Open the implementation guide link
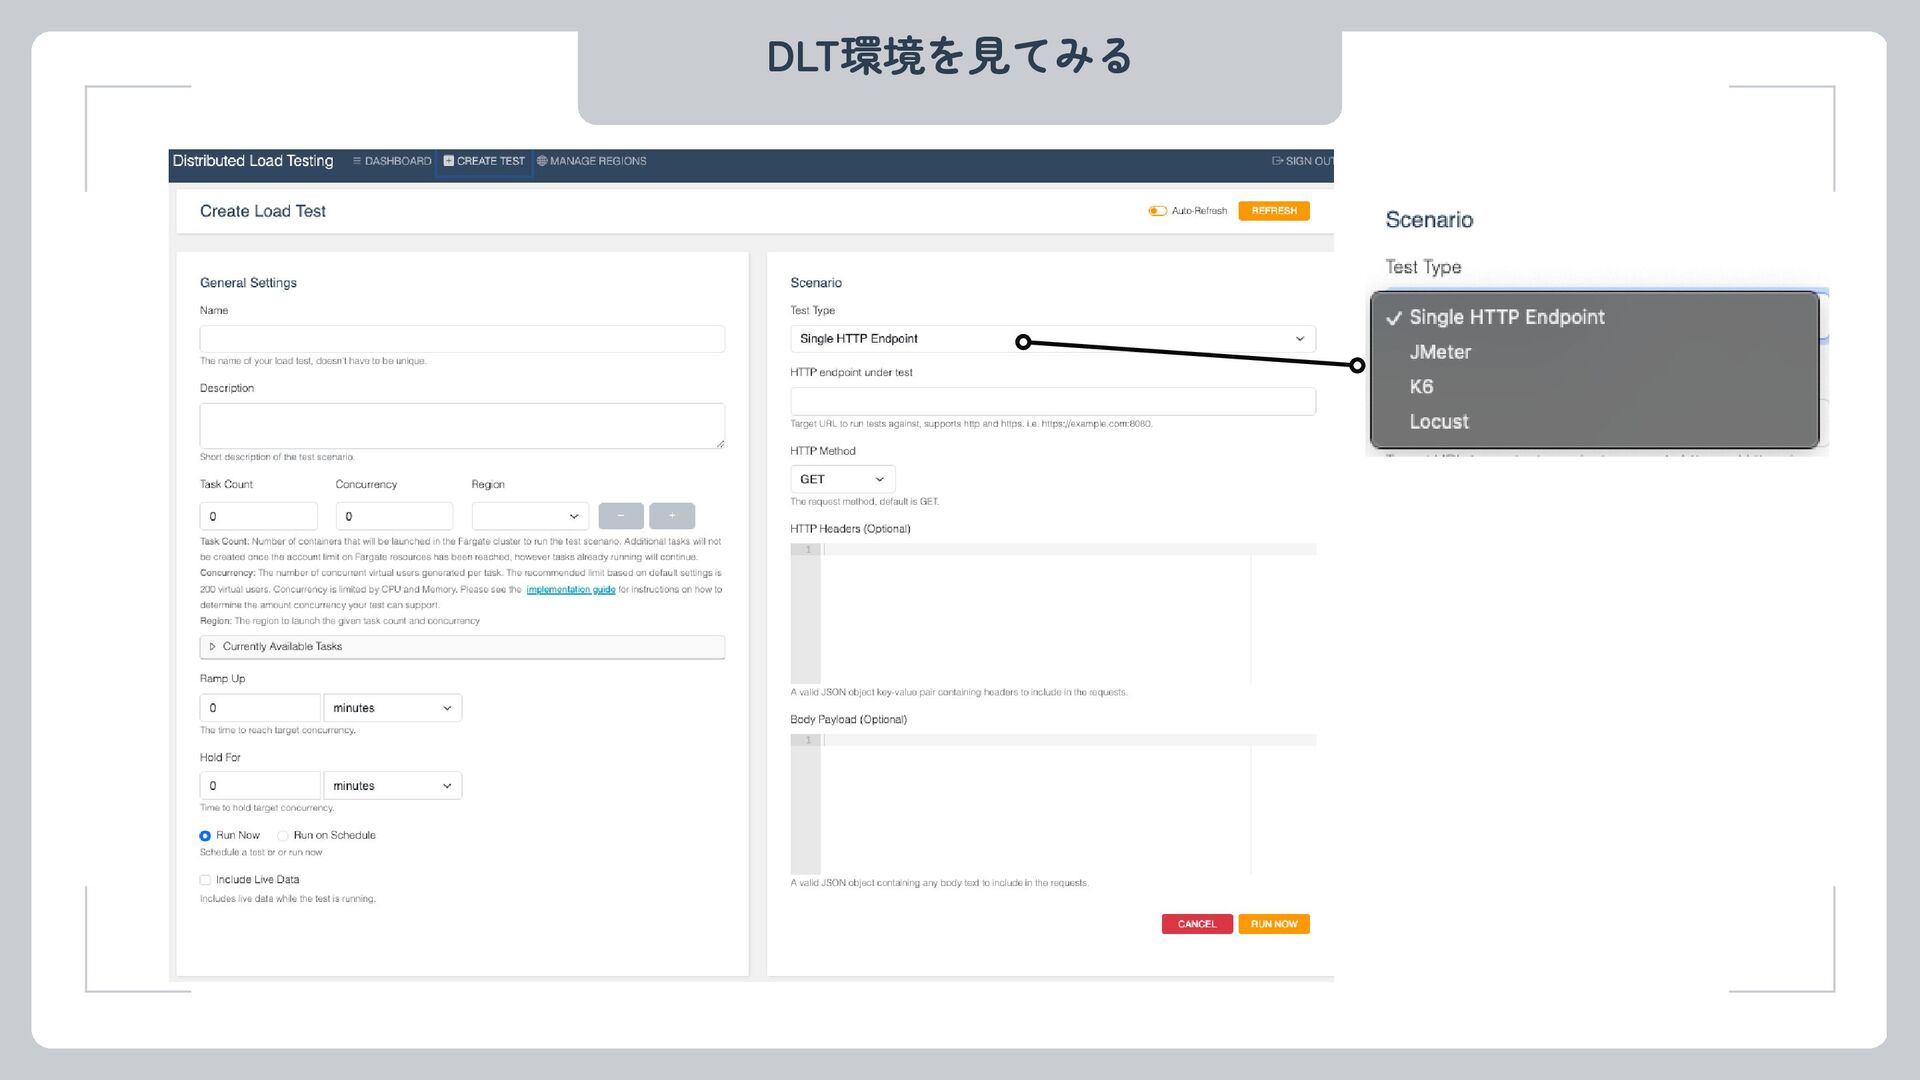The height and width of the screenshot is (1080, 1920). pyautogui.click(x=570, y=590)
